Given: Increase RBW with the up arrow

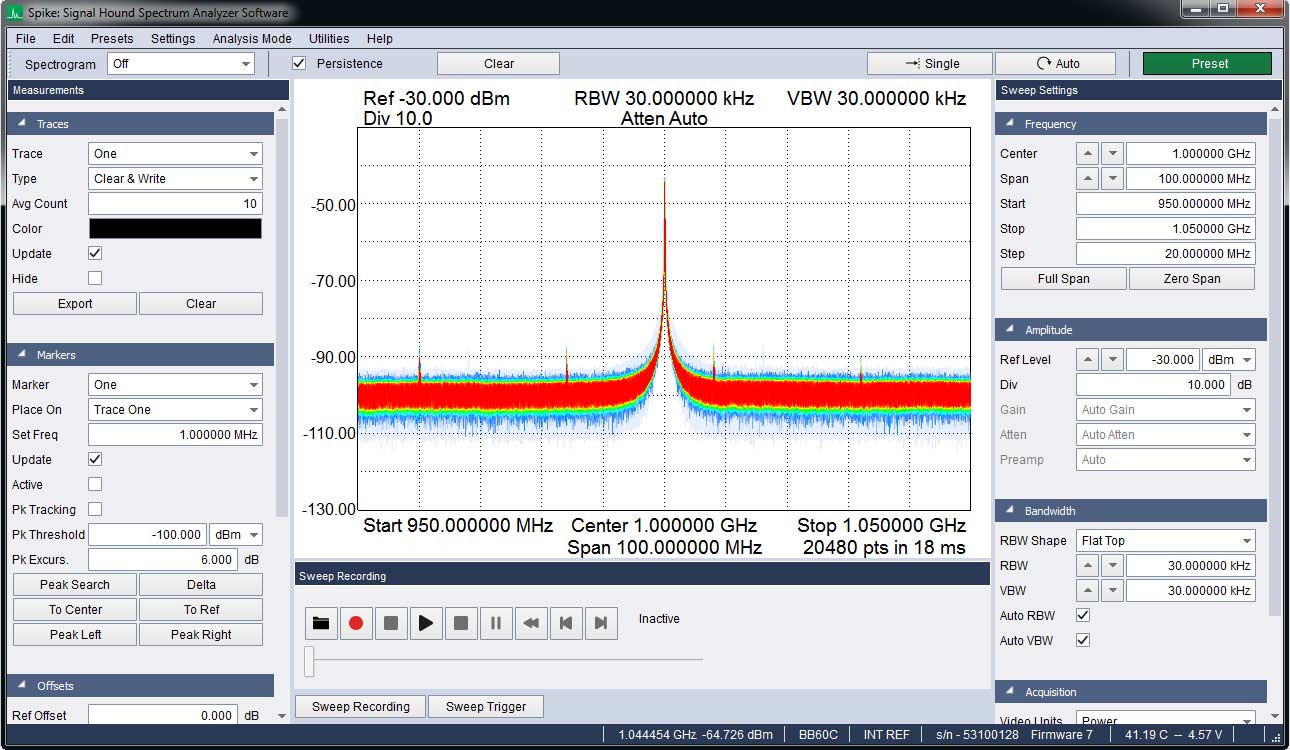Looking at the screenshot, I should 1087,566.
